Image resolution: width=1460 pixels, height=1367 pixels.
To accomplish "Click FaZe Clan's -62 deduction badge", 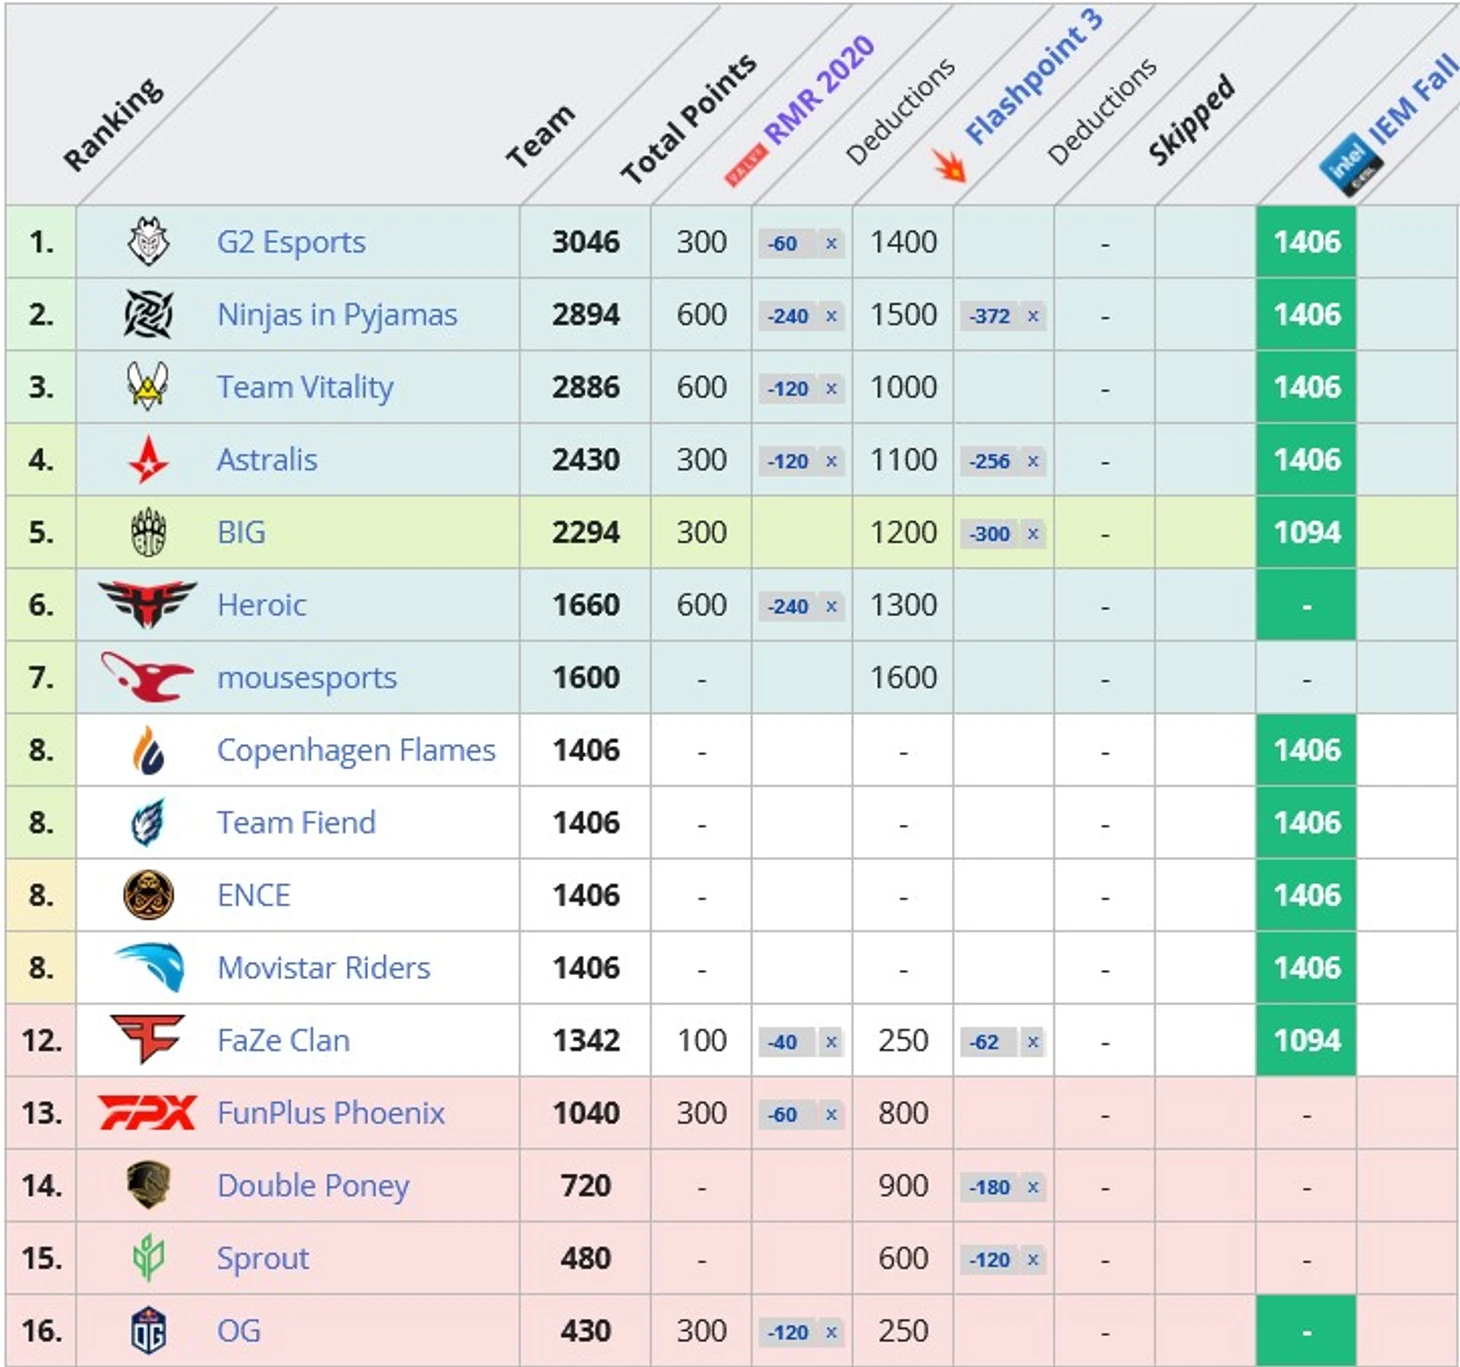I will (x=1002, y=1042).
